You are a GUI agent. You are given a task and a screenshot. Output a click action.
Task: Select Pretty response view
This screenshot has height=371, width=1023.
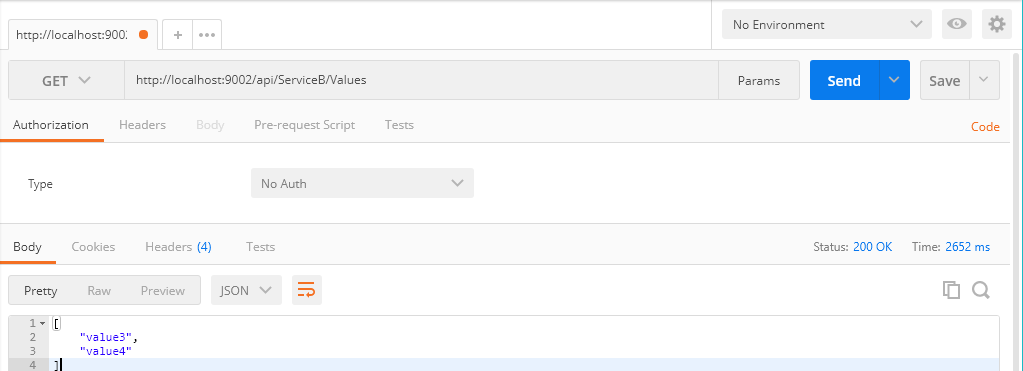click(40, 291)
